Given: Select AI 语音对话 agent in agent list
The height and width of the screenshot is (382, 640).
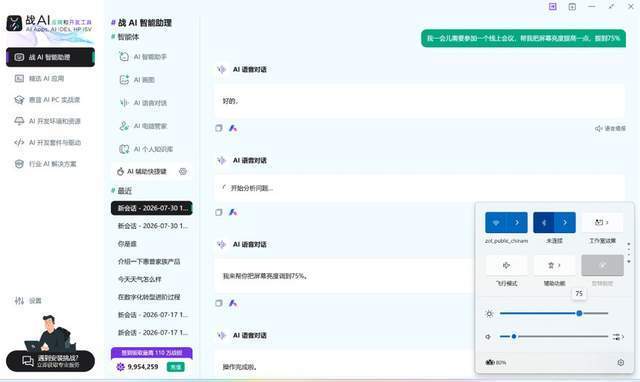Looking at the screenshot, I should (x=150, y=103).
